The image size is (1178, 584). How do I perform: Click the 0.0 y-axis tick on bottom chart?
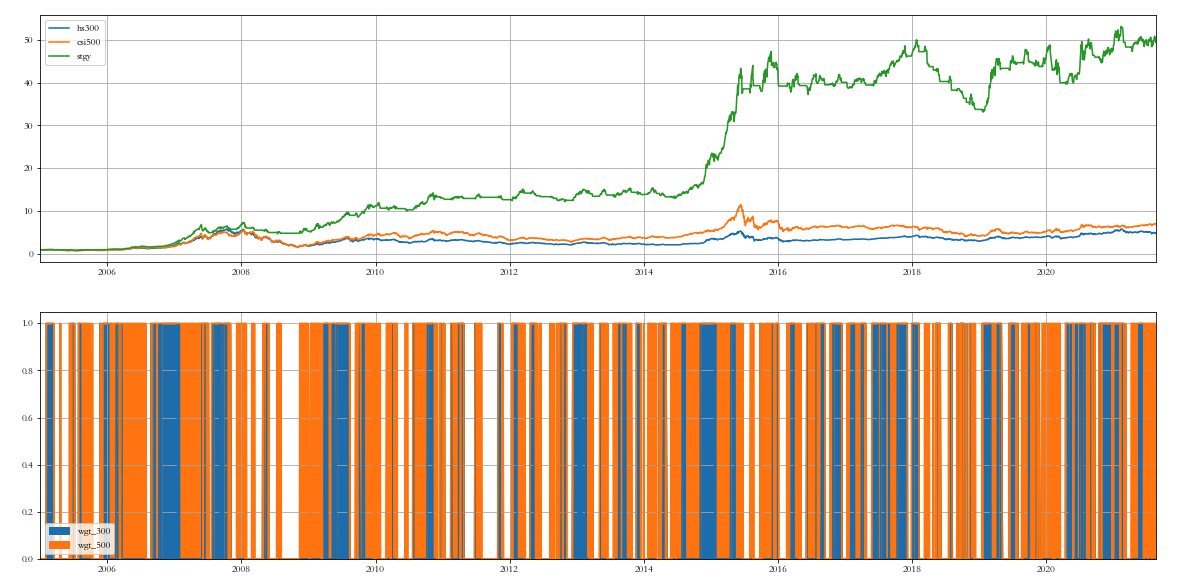pyautogui.click(x=28, y=559)
